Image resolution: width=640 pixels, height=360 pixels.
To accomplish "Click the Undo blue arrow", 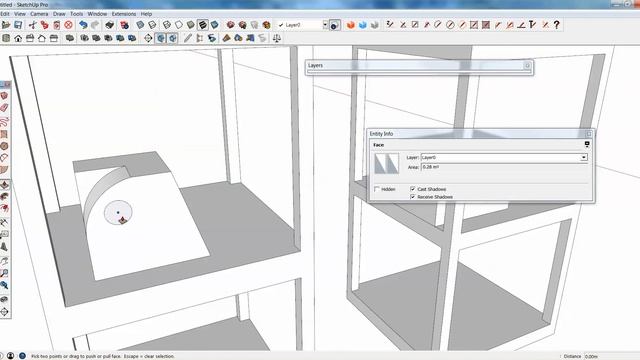I will (83, 25).
